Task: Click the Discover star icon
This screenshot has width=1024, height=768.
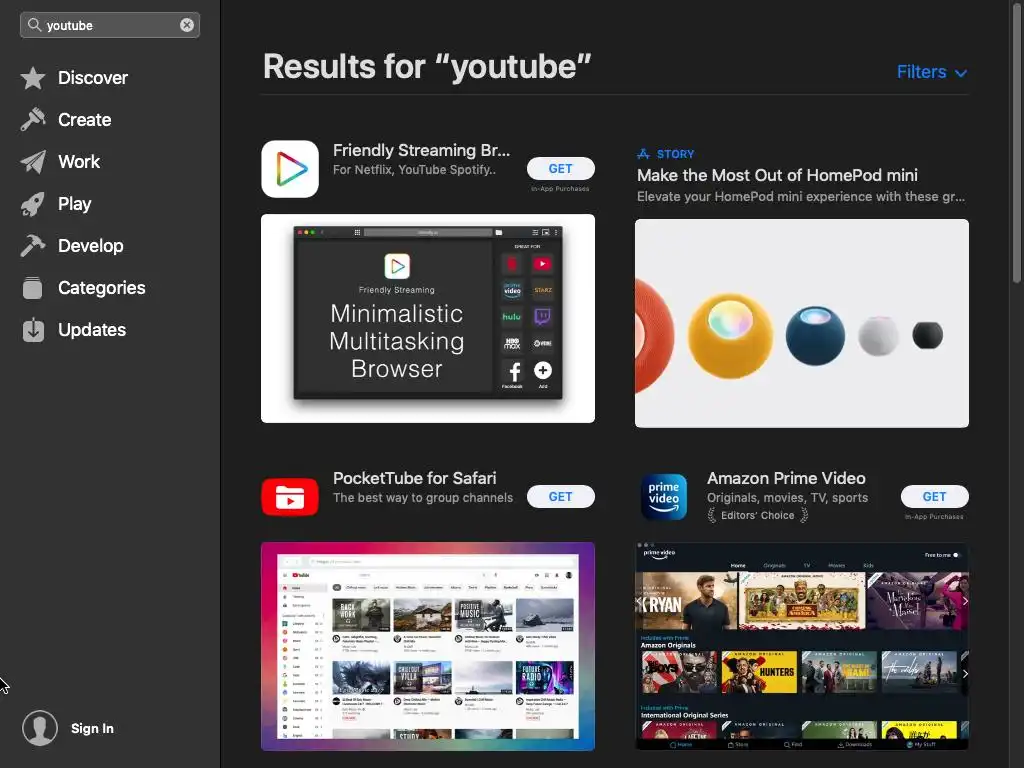Action: pos(33,78)
